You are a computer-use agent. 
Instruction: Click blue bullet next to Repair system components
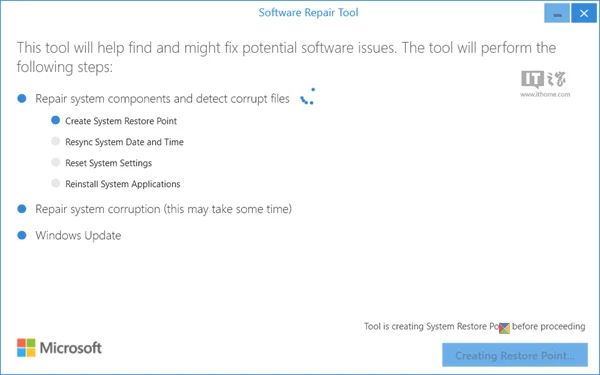click(x=22, y=98)
